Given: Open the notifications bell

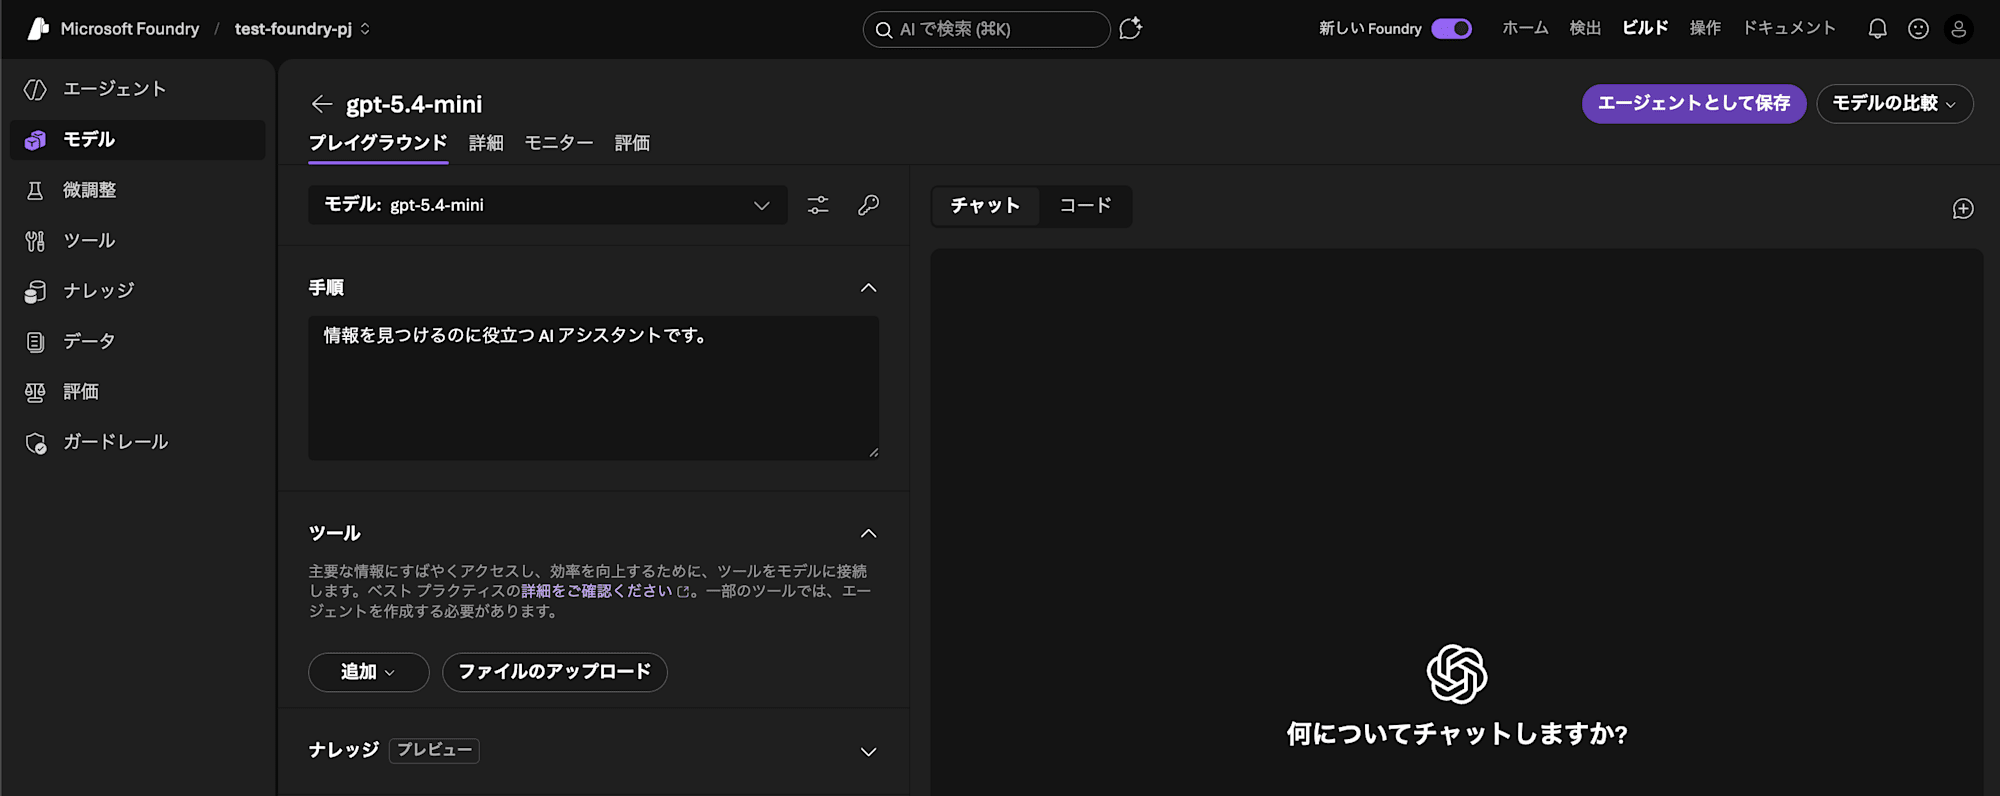Looking at the screenshot, I should (x=1878, y=29).
